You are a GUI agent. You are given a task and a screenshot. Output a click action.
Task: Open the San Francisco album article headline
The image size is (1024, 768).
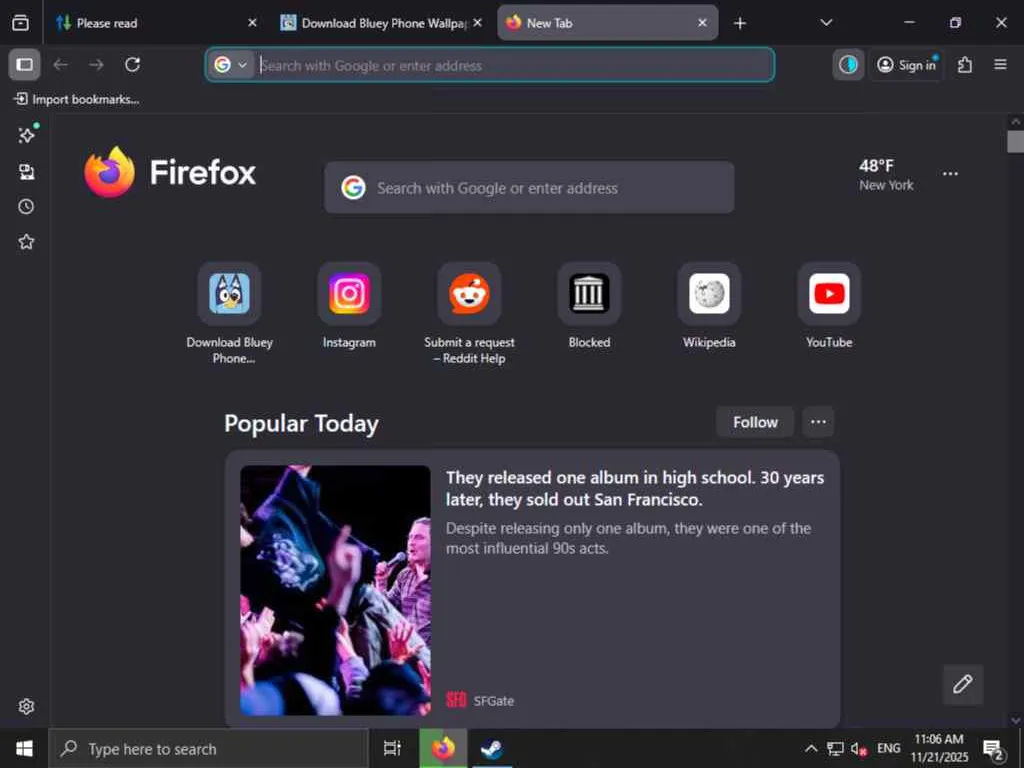point(635,488)
